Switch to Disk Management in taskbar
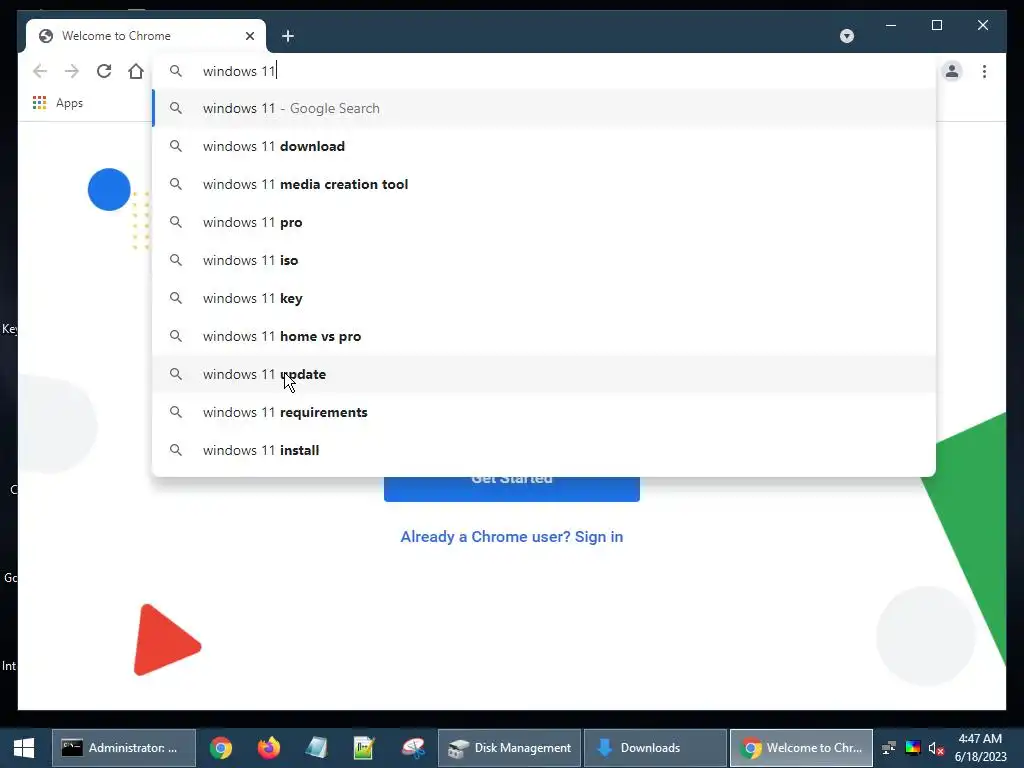The height and width of the screenshot is (768, 1024). (509, 748)
